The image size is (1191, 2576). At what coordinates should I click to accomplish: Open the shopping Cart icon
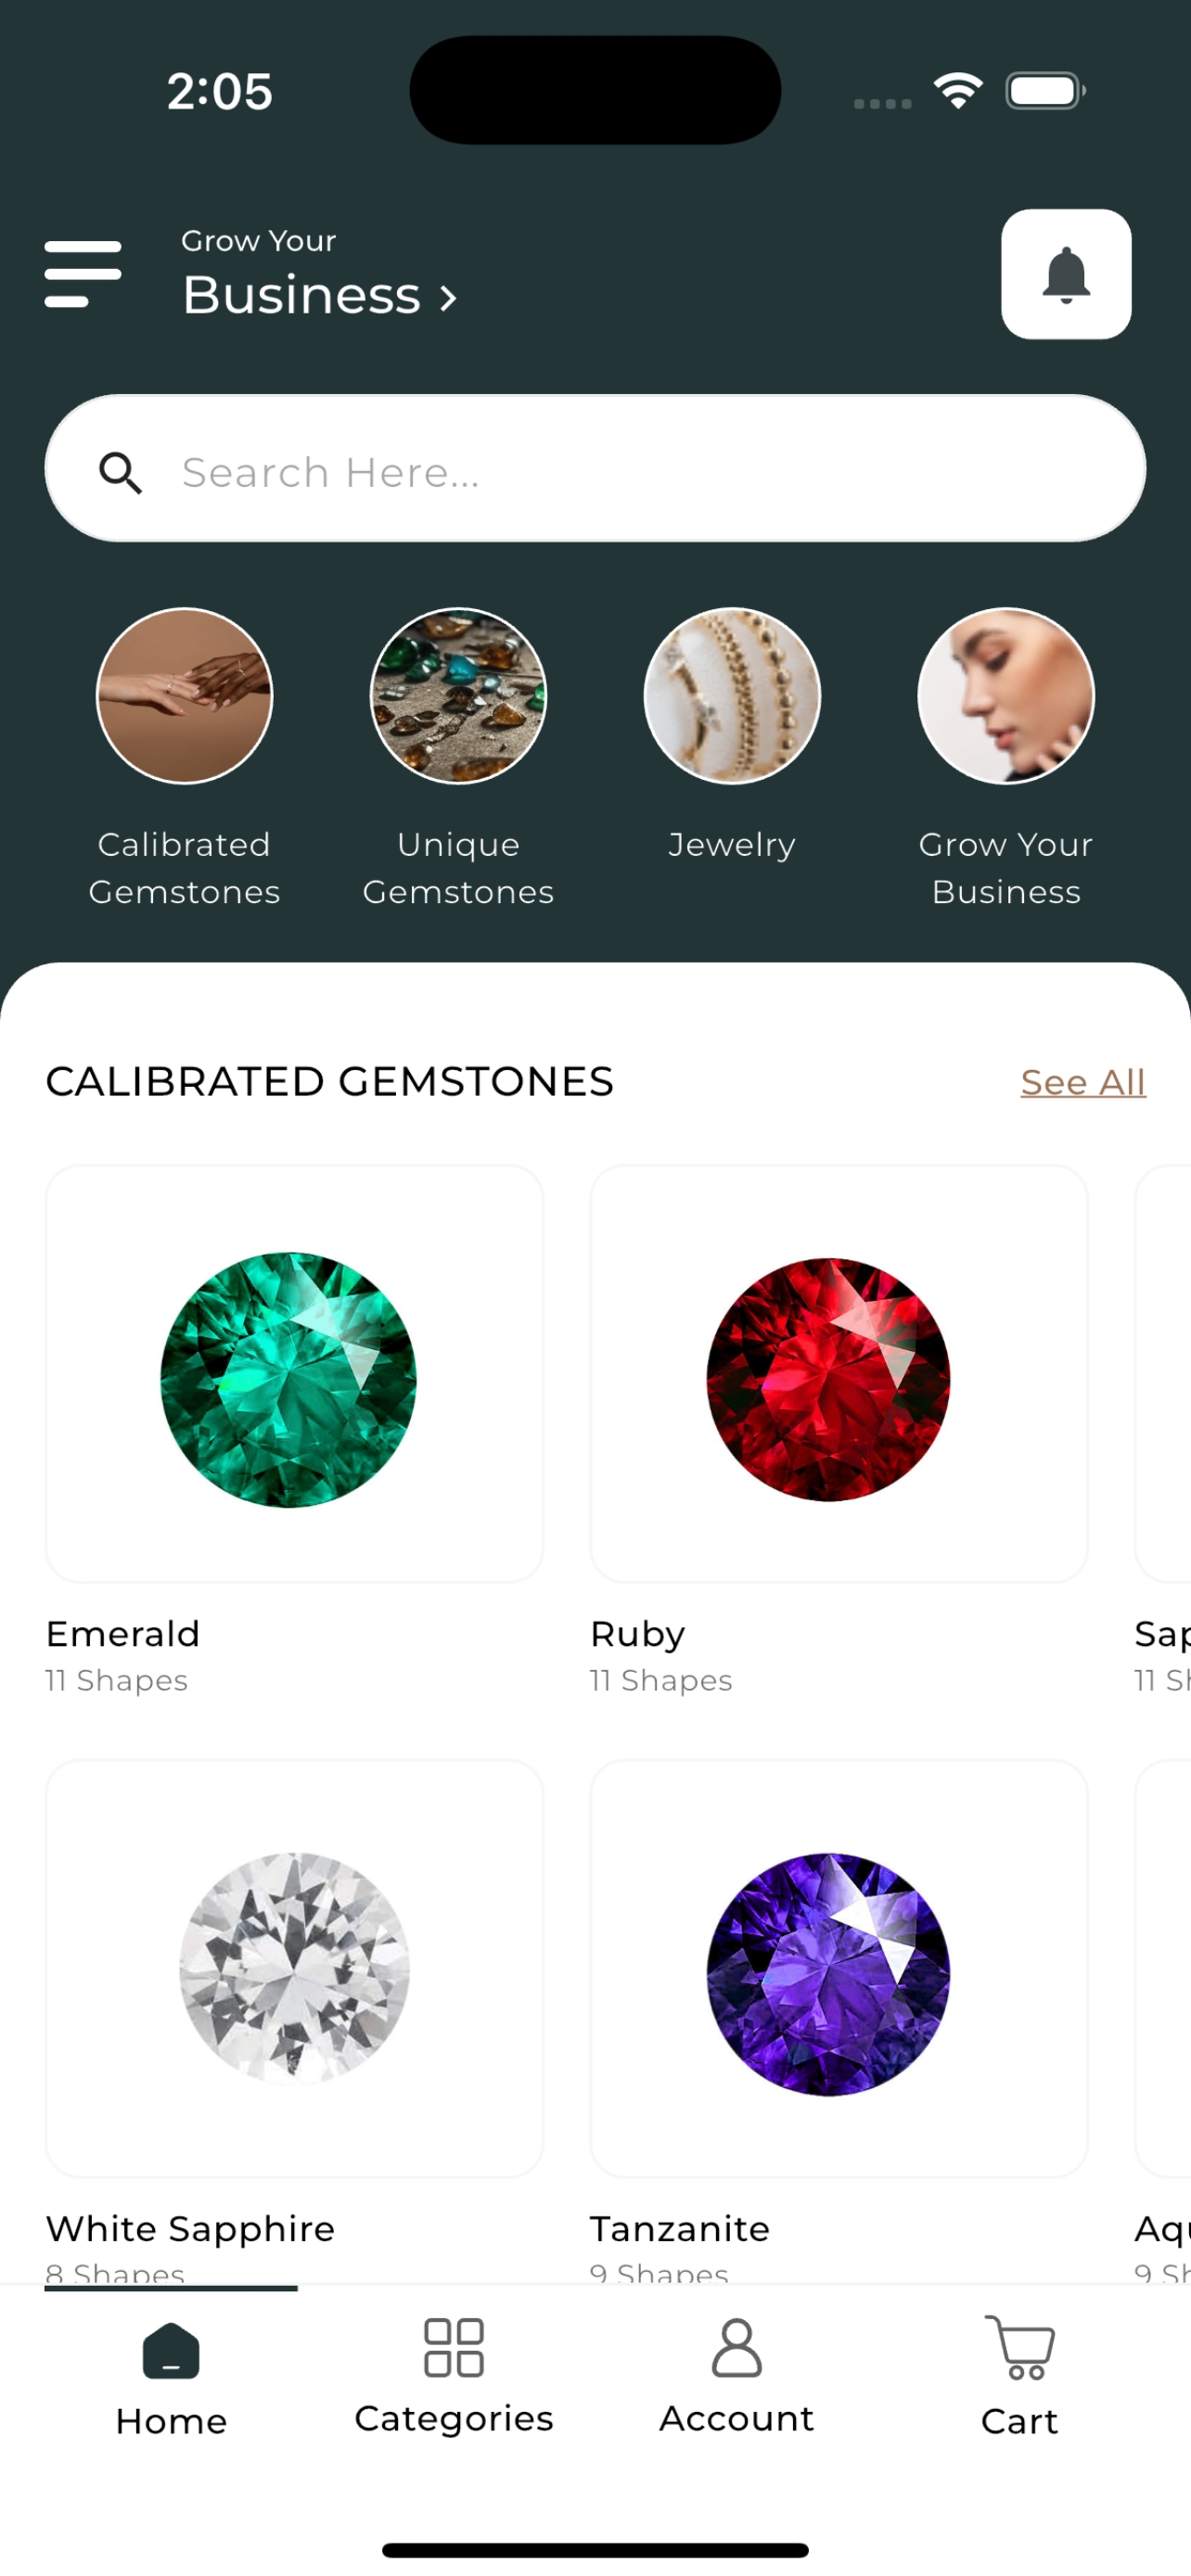click(1020, 2347)
